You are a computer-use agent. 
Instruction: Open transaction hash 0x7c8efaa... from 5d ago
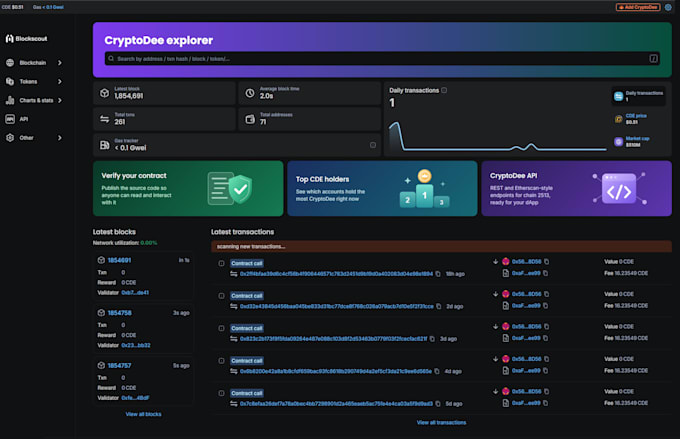point(336,404)
